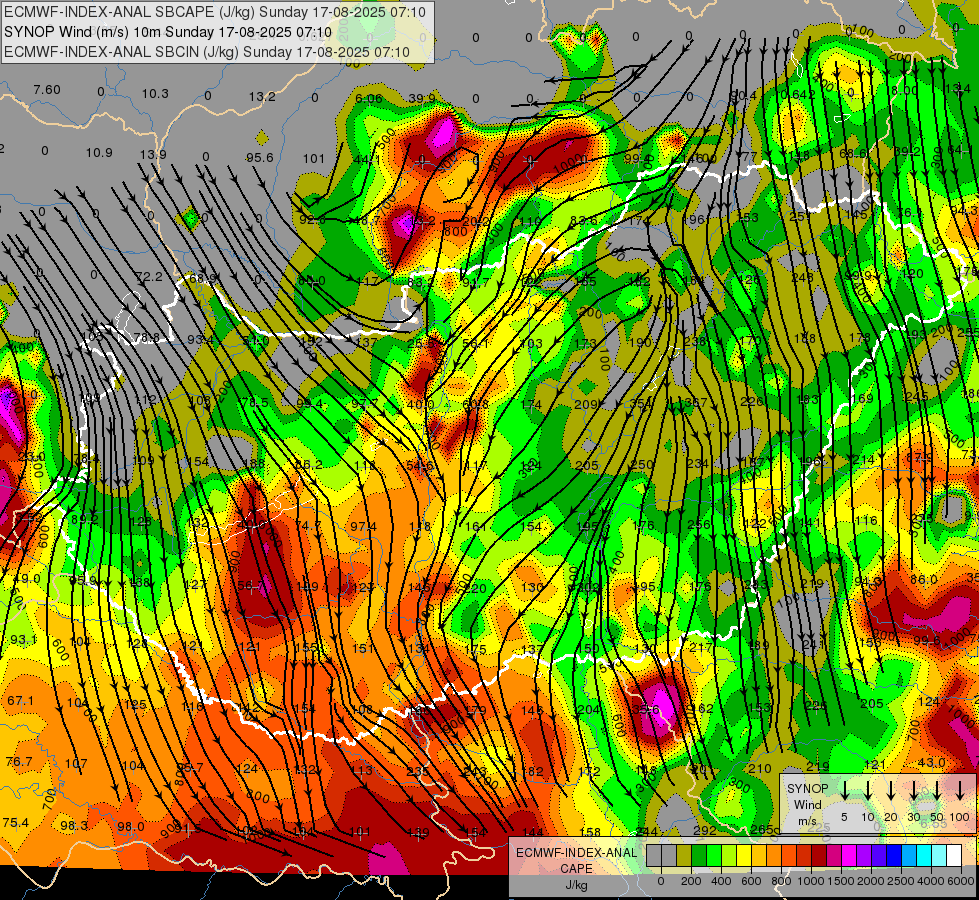Click the map value '76.7'
This screenshot has height=900, width=979.
coord(19,761)
